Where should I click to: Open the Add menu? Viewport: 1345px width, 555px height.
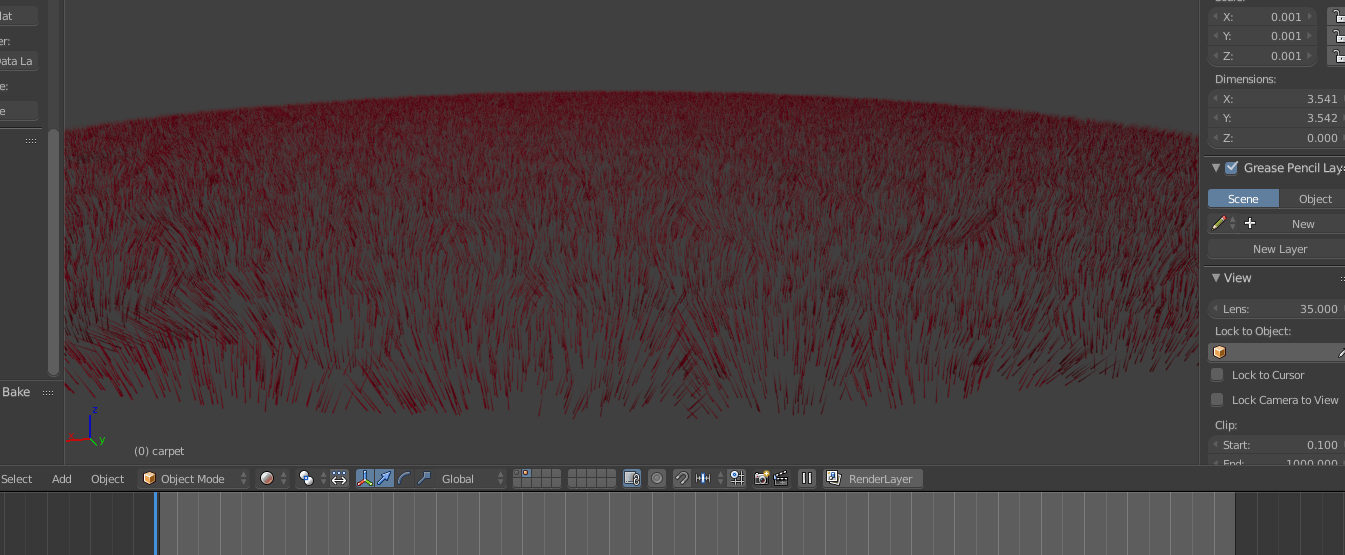[x=62, y=479]
